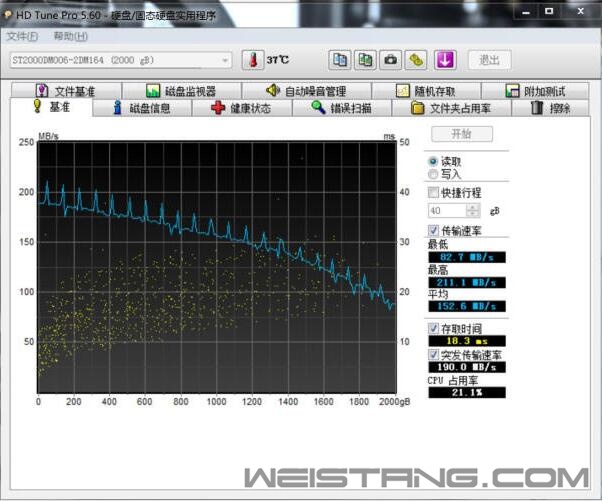
Task: Click the CPU usage value 21.1%
Action: coord(467,392)
